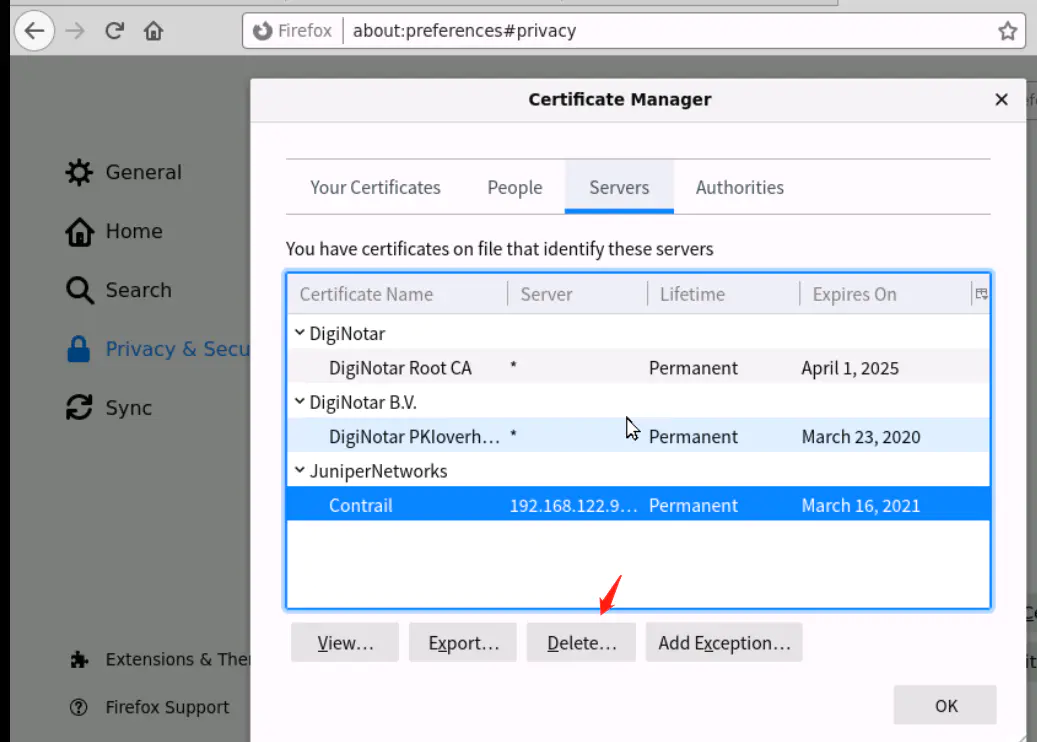
Task: Select Privacy & Security lock icon
Action: (78, 349)
